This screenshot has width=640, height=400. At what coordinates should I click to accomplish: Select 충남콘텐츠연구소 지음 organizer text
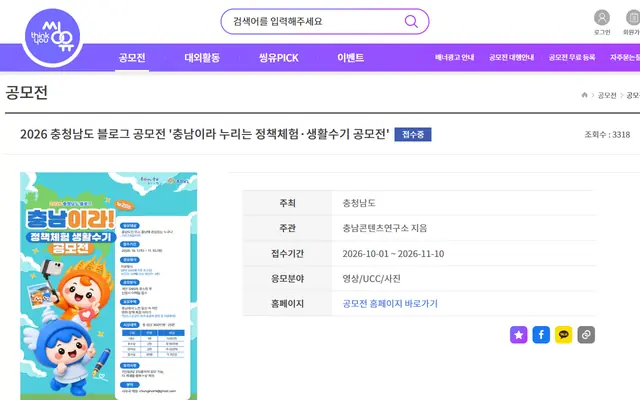point(384,228)
